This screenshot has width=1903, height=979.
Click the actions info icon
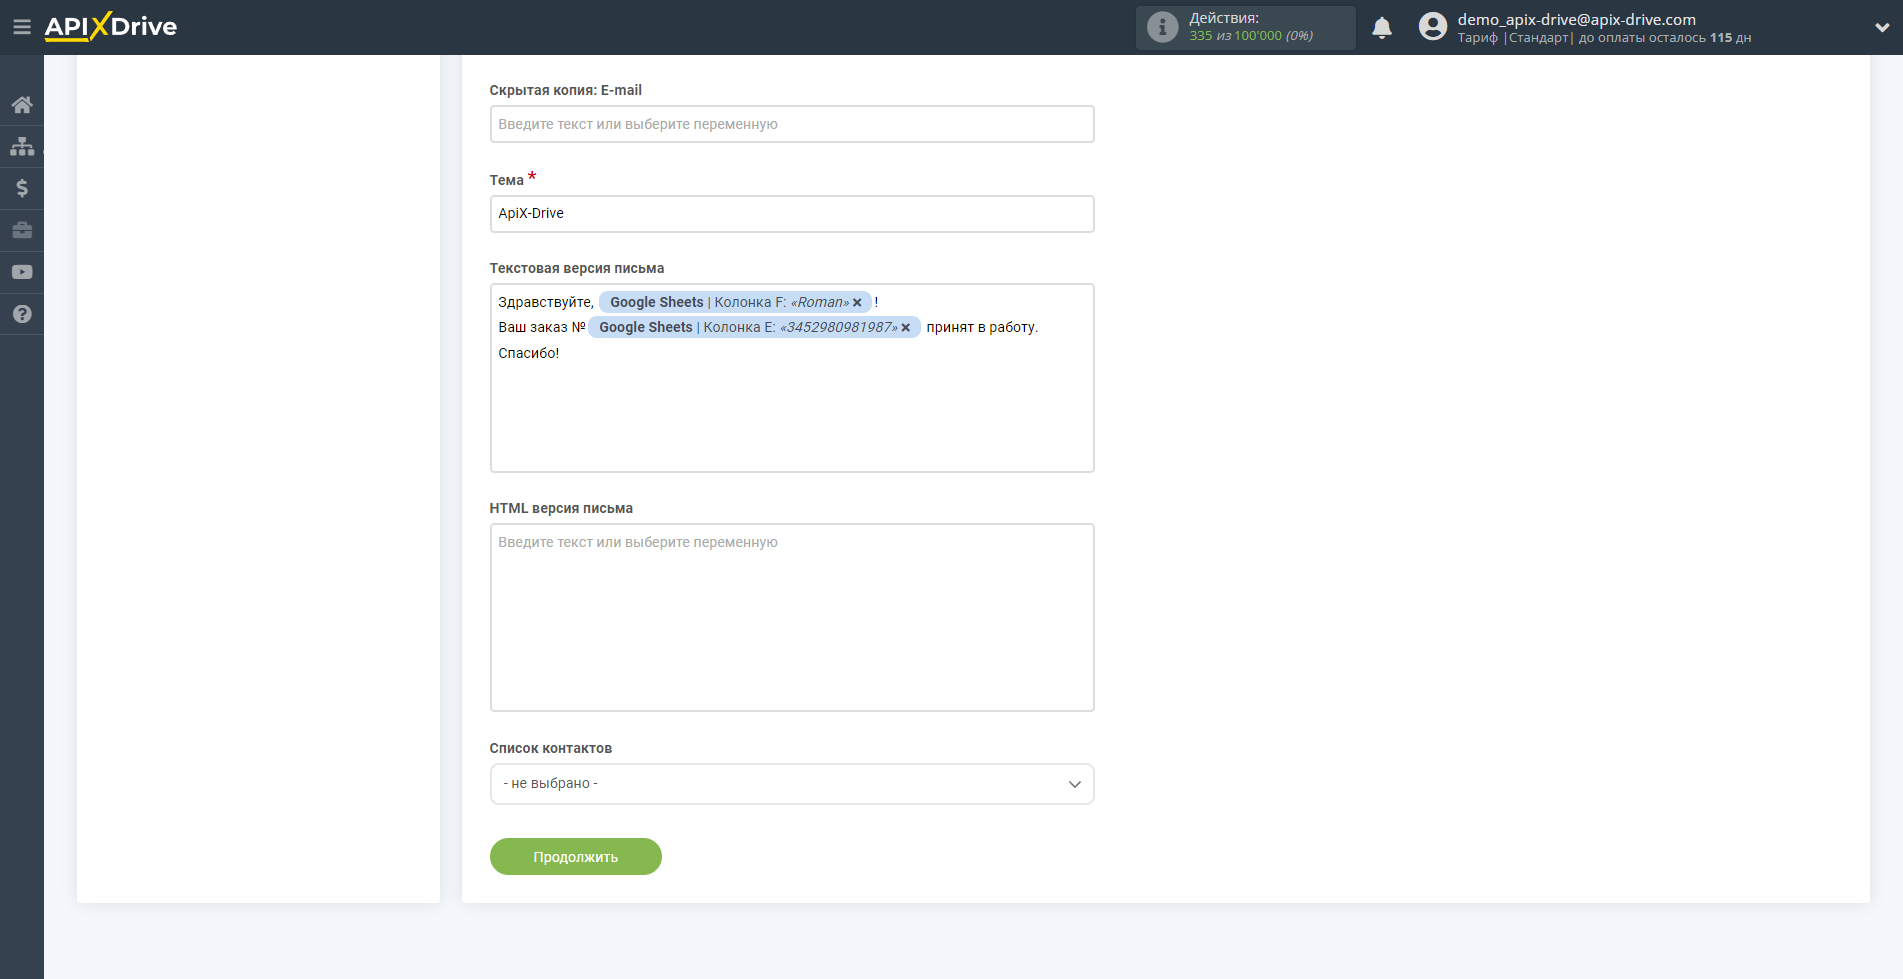1162,27
